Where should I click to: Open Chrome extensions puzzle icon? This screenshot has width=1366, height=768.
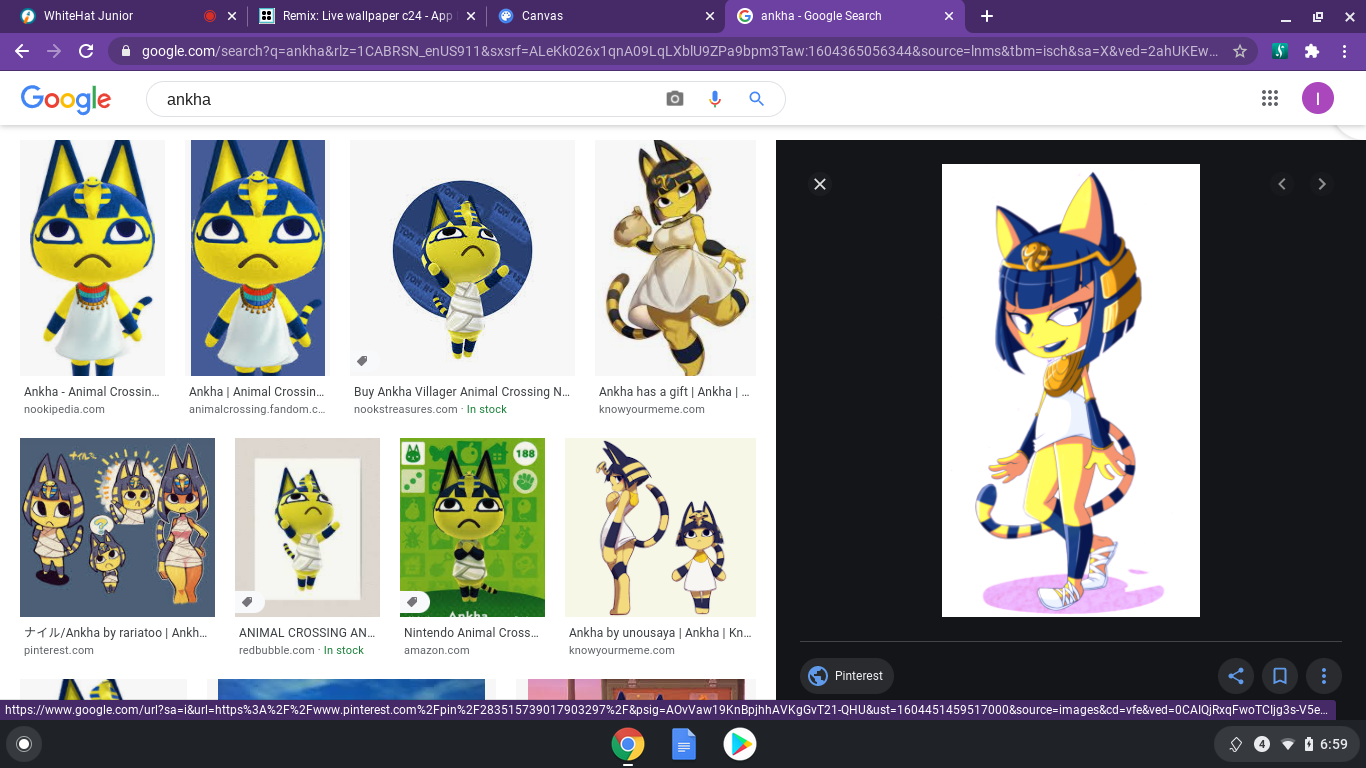pos(1312,51)
